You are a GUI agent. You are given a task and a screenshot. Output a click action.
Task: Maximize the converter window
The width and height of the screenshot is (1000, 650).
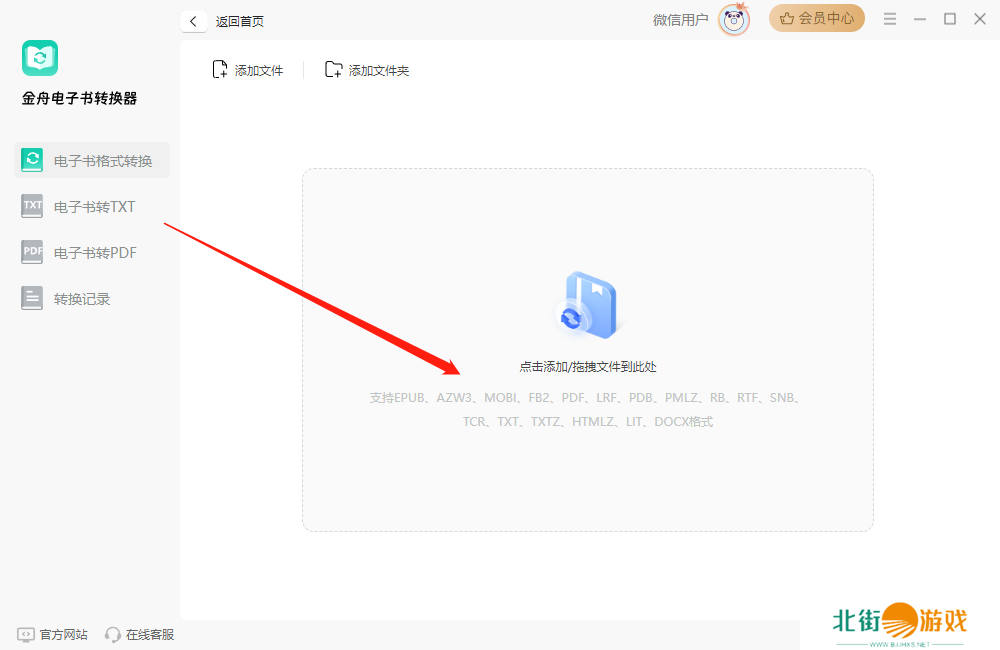[950, 19]
